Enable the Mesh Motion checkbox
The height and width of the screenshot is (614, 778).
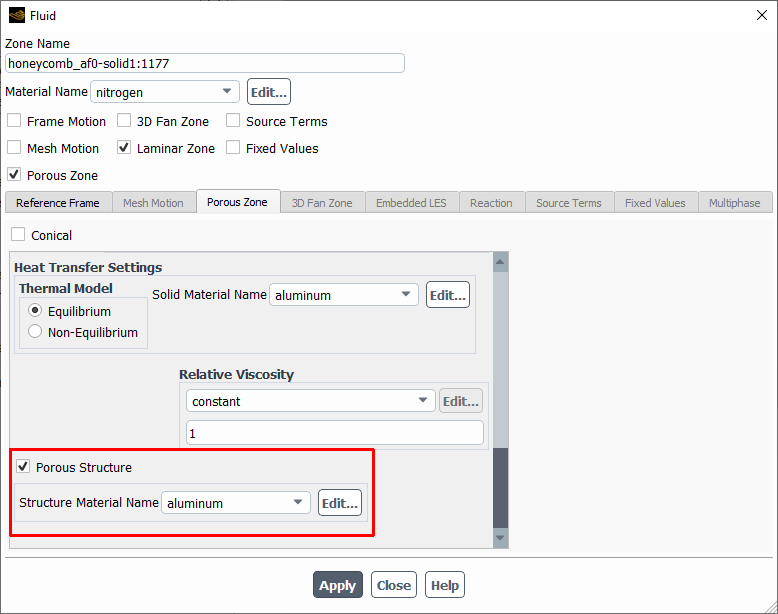pos(14,147)
